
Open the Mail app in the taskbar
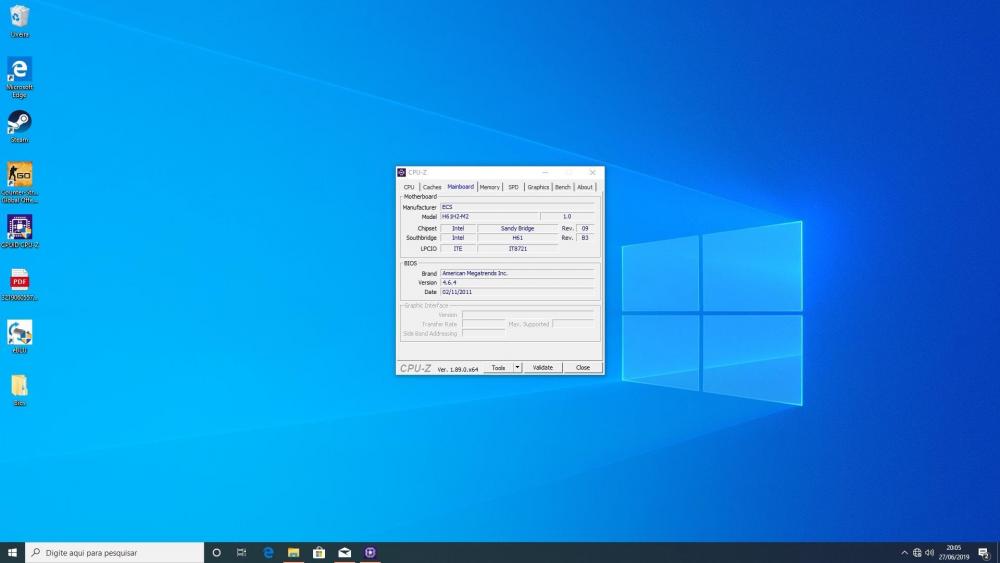tap(344, 552)
